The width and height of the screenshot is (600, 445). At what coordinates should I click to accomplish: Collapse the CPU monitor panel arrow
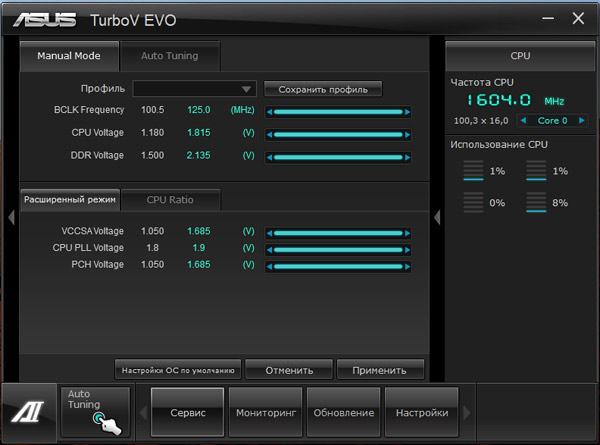click(437, 217)
